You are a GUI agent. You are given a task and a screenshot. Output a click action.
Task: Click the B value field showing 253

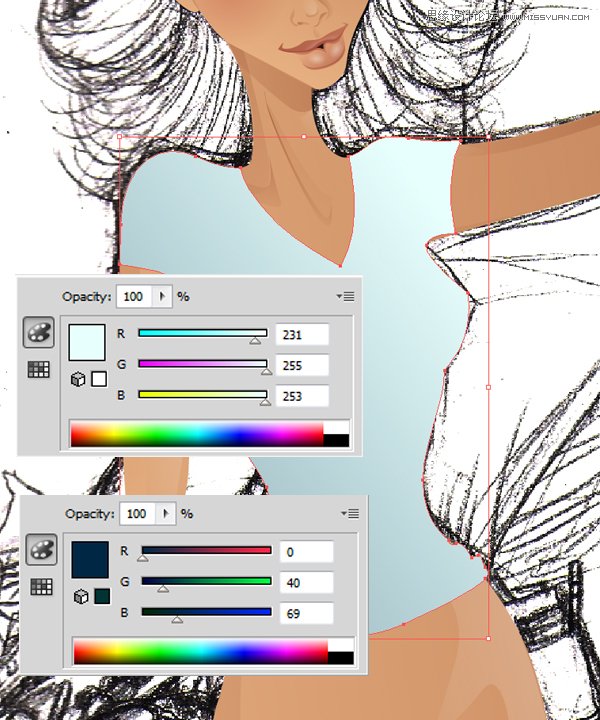302,396
